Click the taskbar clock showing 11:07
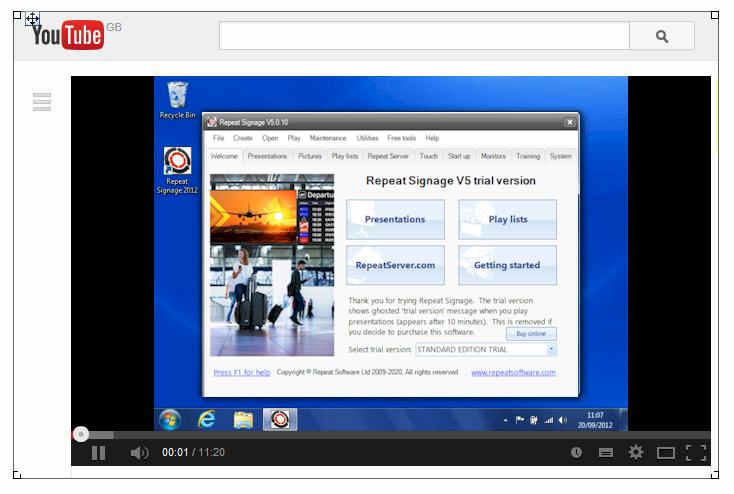 click(595, 420)
